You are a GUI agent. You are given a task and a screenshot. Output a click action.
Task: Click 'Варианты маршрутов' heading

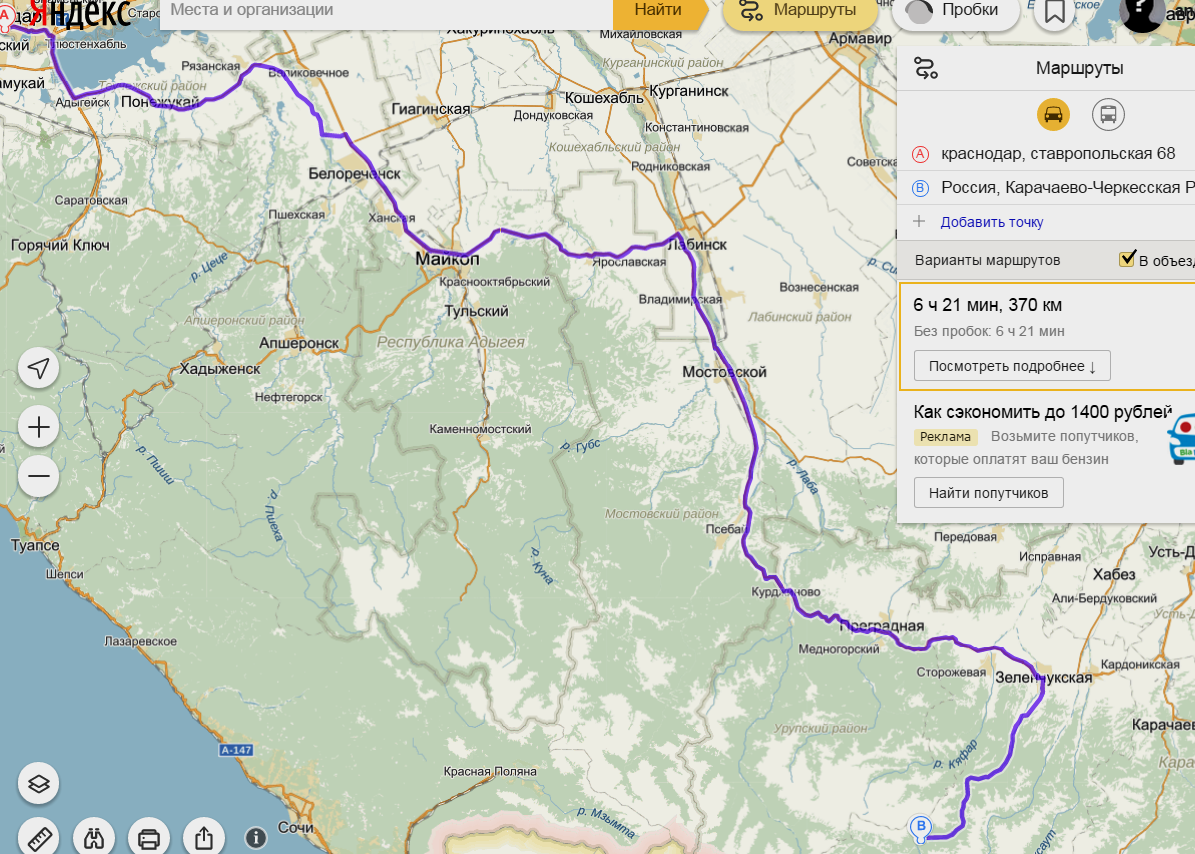[987, 260]
